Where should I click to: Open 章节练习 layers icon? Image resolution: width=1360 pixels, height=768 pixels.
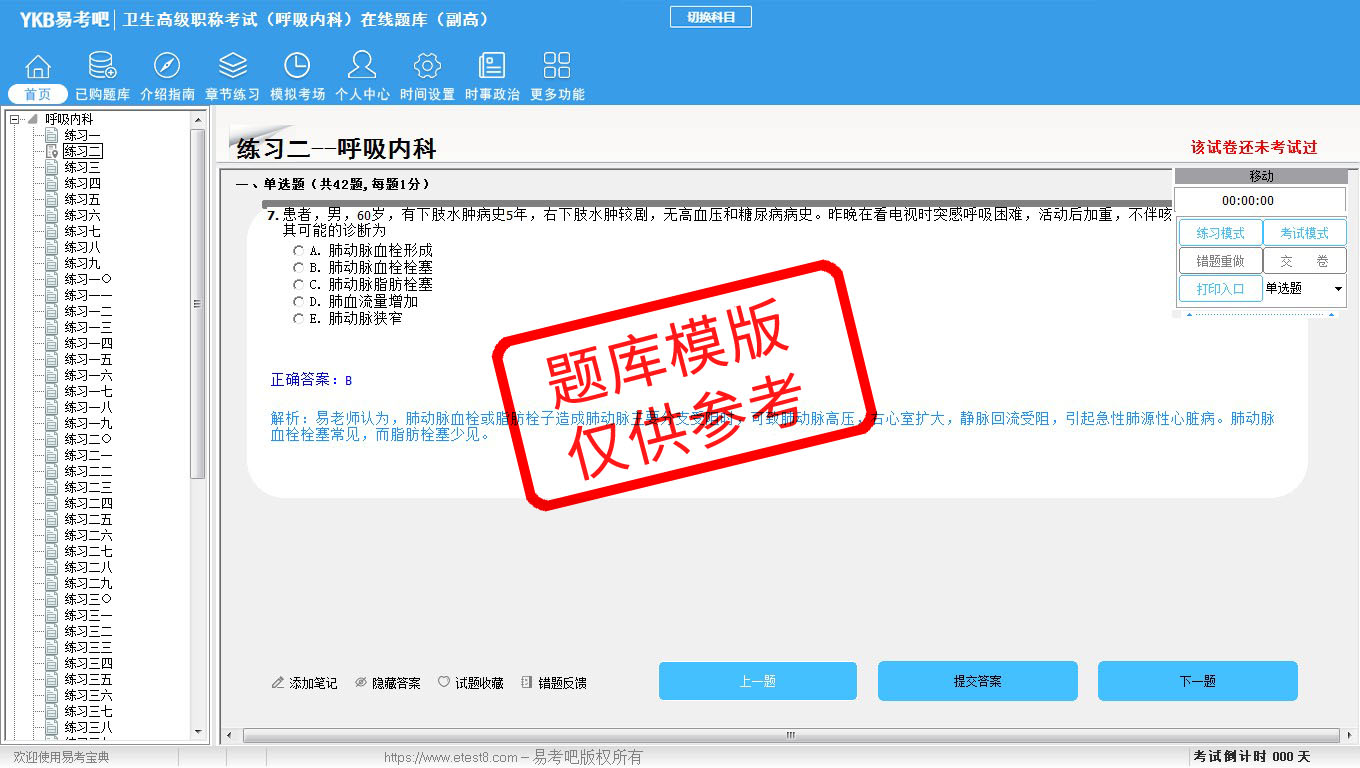(232, 67)
